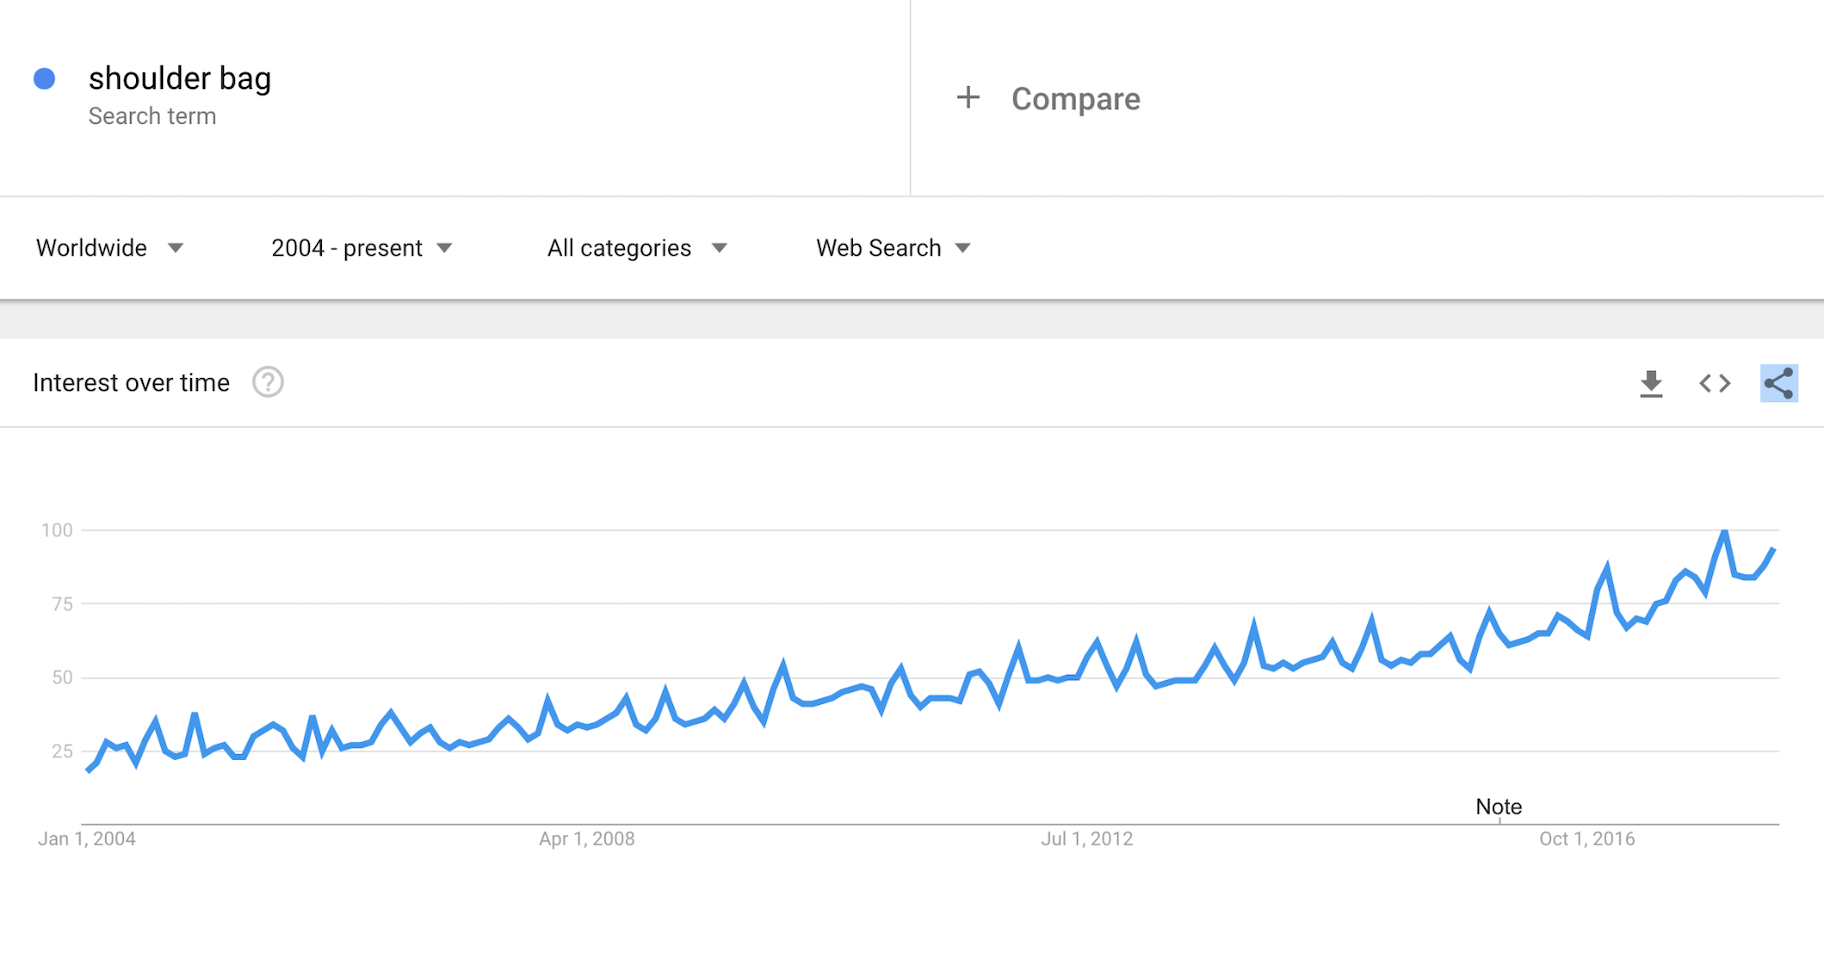Click the Jul 1, 2012 axis label
Viewport: 1824px width, 959px height.
coord(1087,839)
